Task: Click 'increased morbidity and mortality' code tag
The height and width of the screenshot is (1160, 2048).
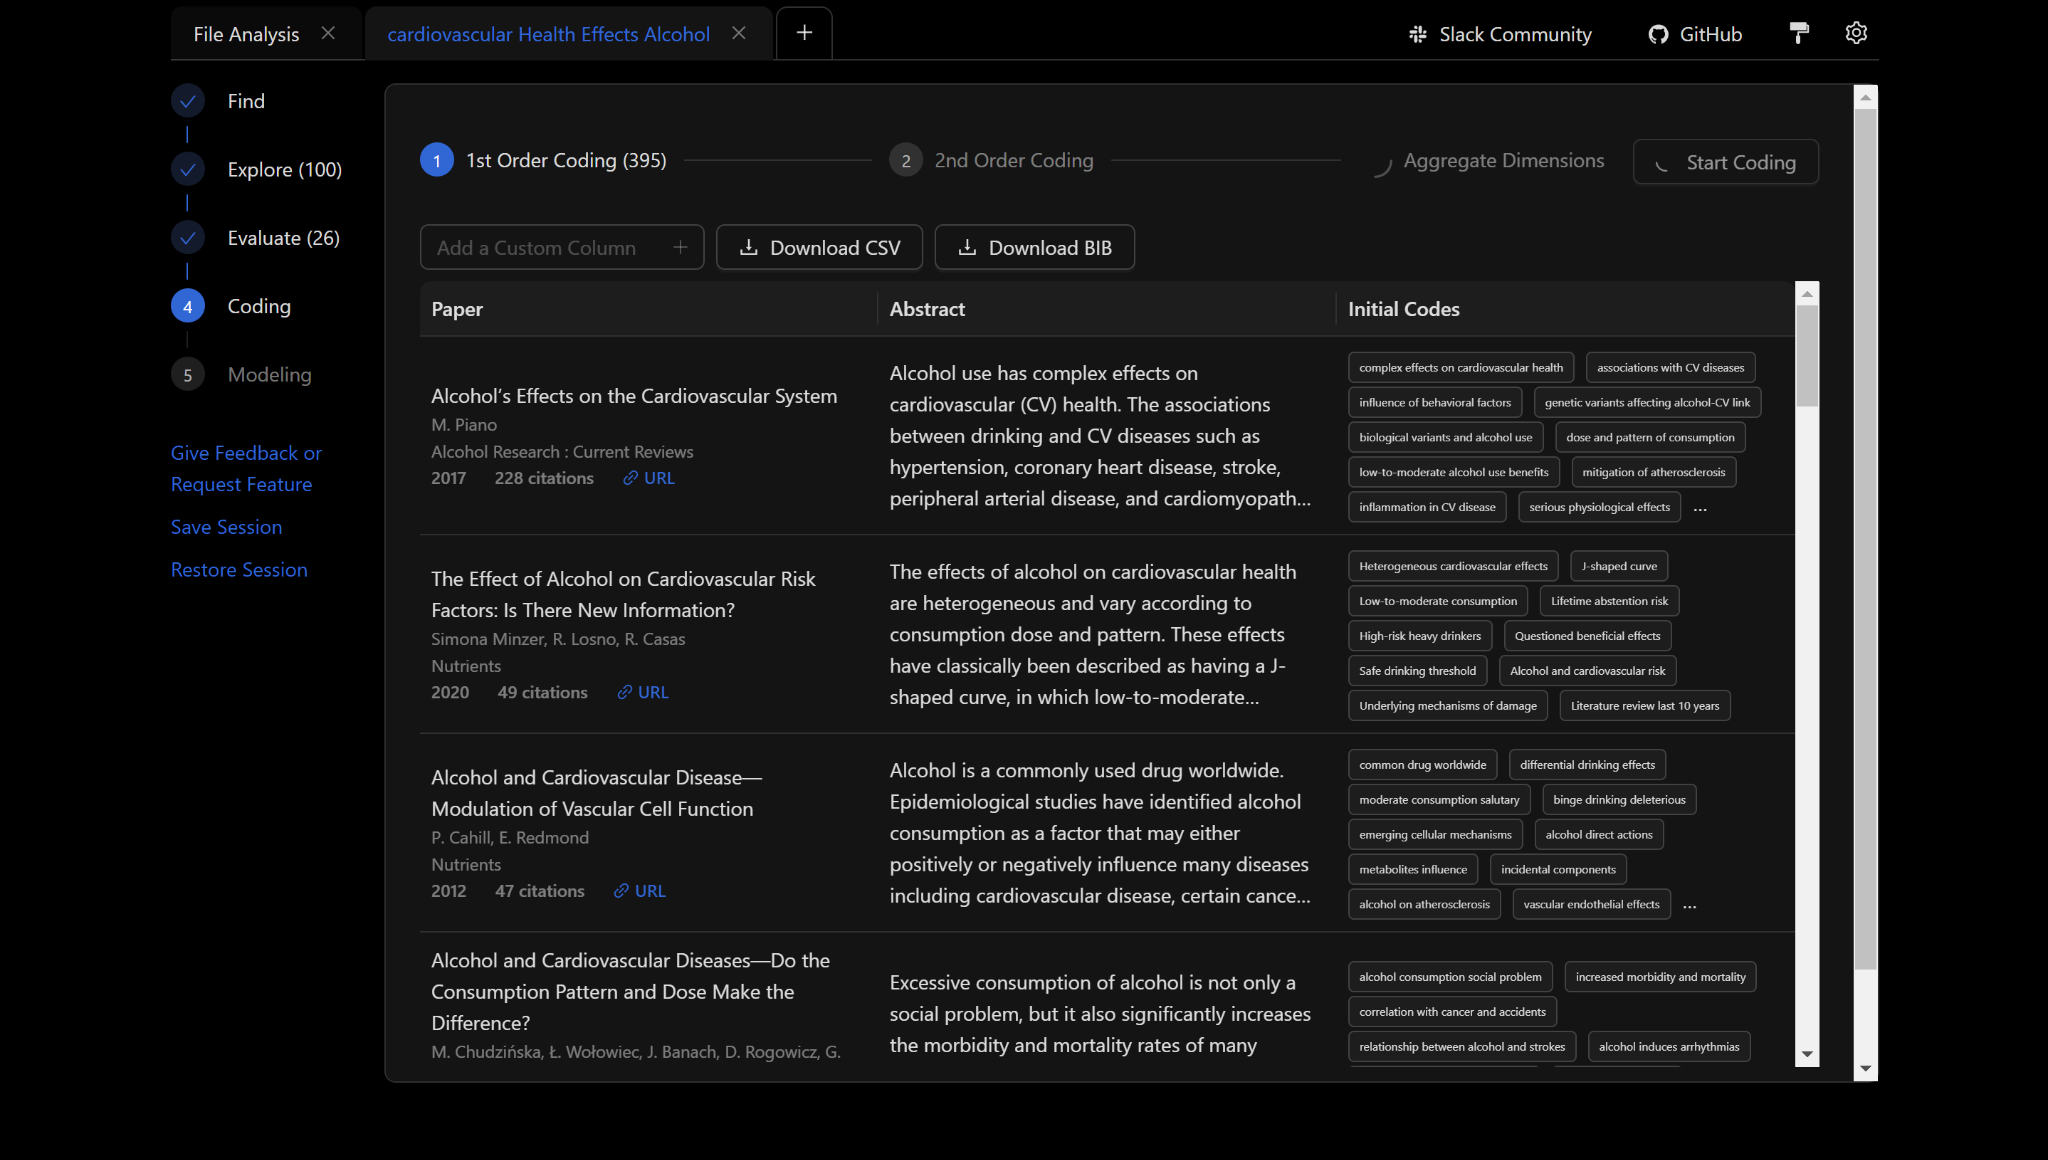Action: 1660,977
